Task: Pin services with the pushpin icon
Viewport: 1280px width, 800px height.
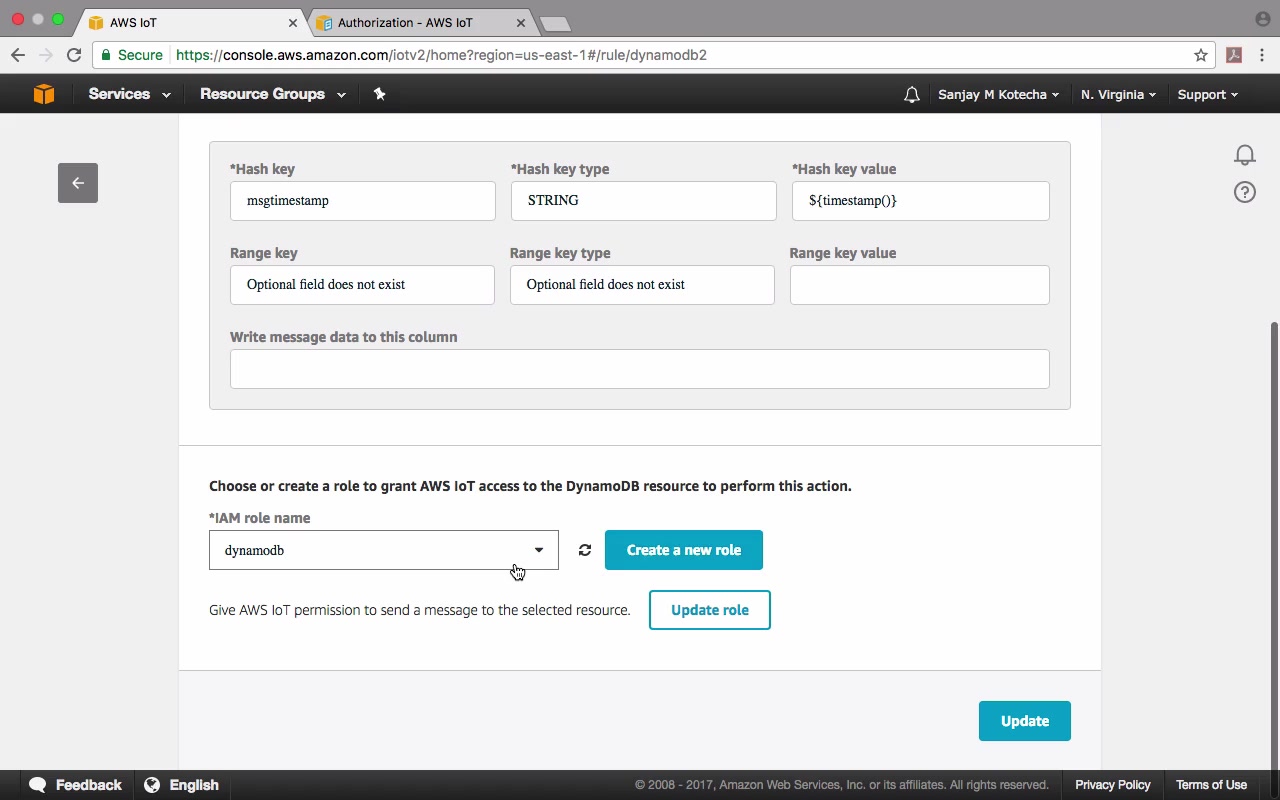Action: (379, 94)
